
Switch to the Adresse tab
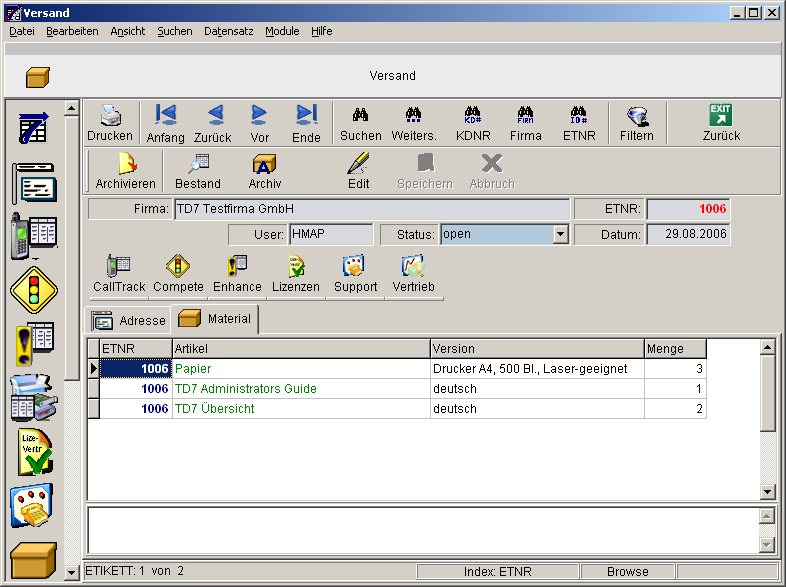(129, 320)
